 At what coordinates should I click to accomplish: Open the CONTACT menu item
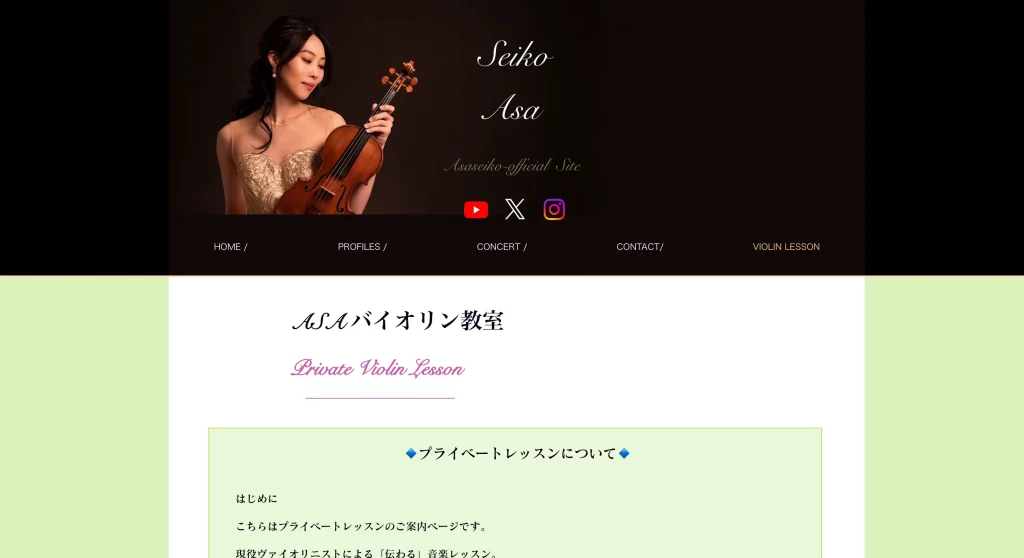(x=640, y=246)
